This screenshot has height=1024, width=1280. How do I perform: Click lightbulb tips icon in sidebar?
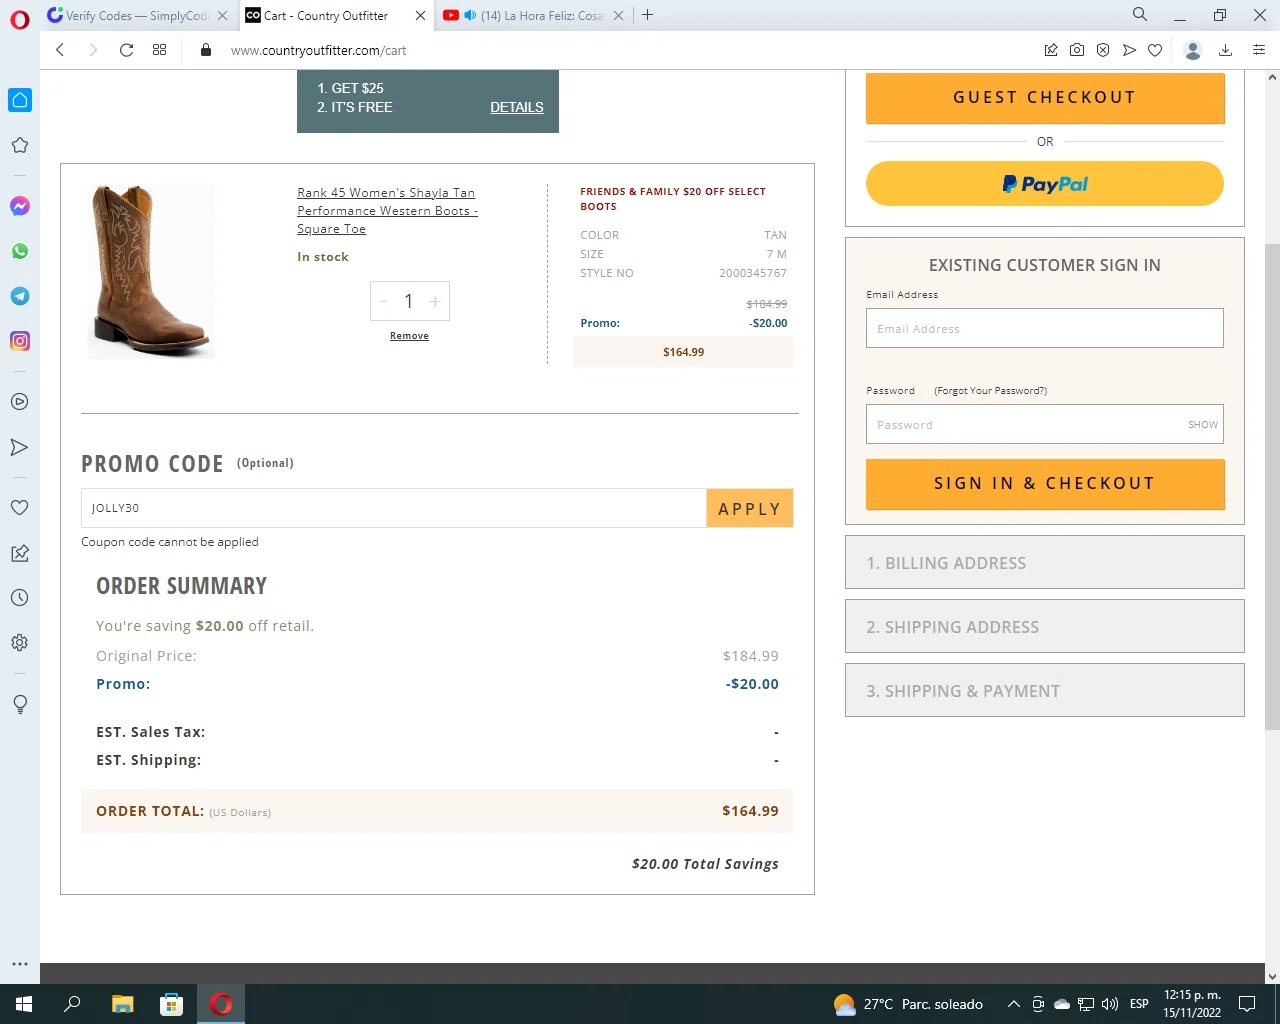click(19, 704)
